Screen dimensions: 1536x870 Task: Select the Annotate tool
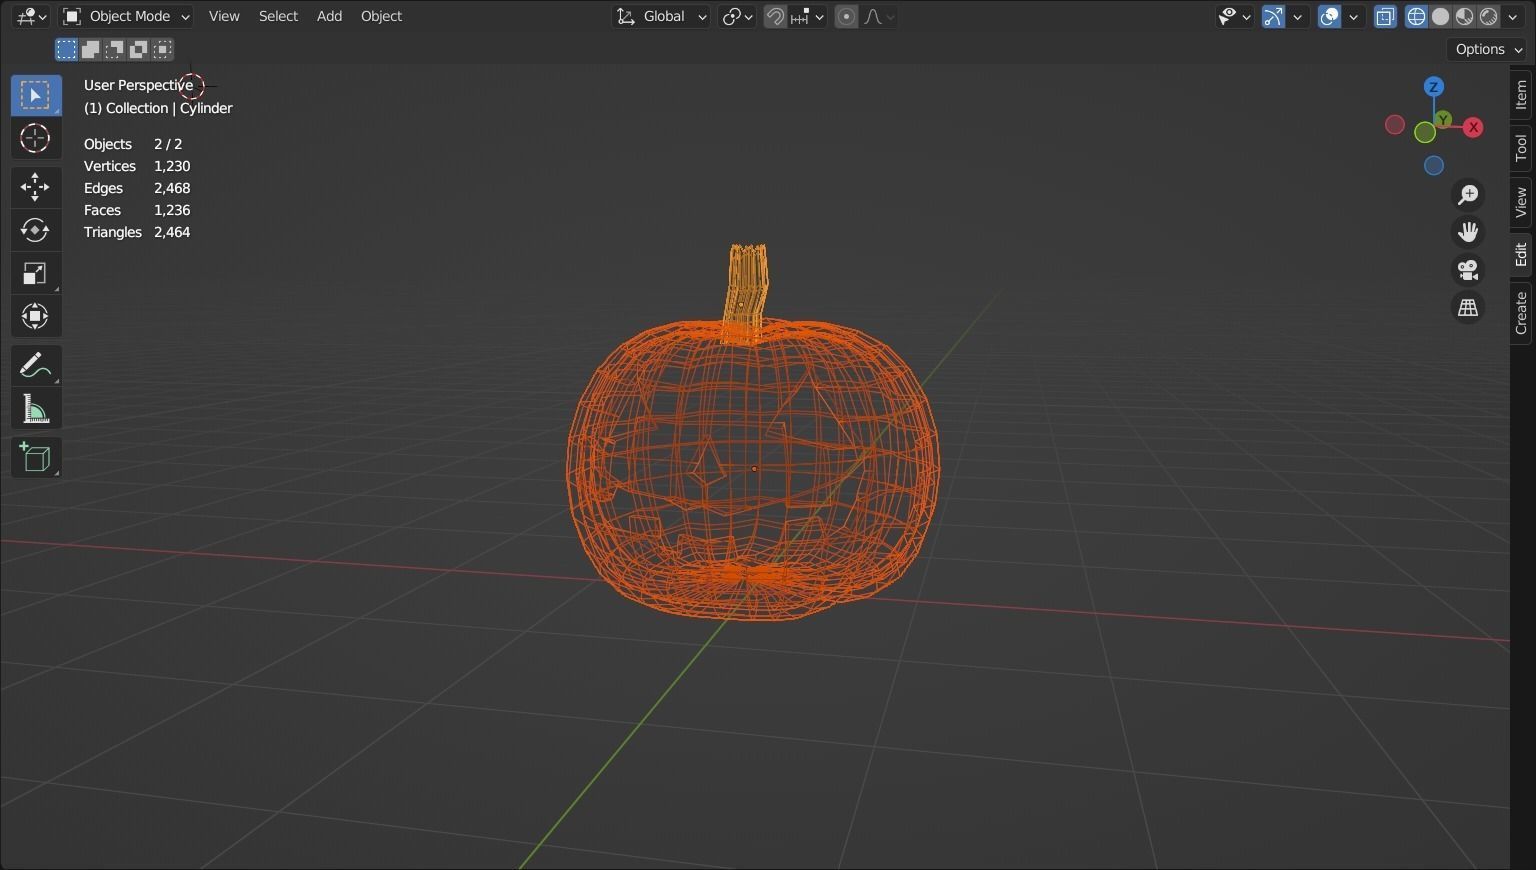tap(35, 364)
